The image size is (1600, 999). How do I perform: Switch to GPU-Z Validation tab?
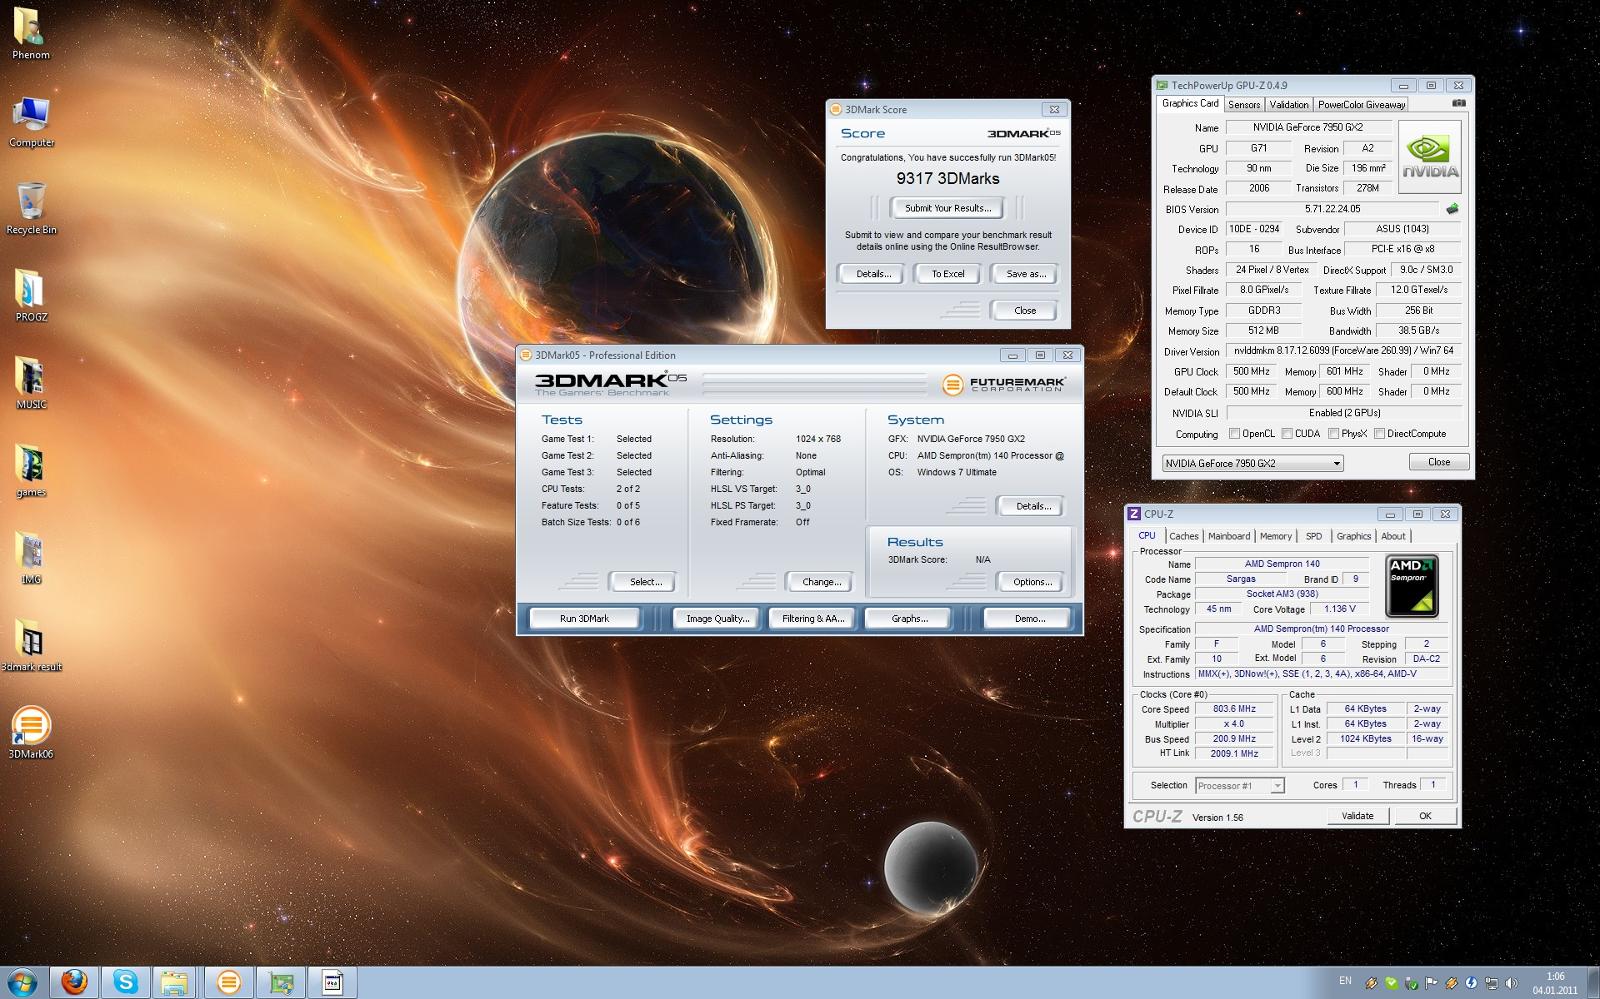(x=1289, y=104)
